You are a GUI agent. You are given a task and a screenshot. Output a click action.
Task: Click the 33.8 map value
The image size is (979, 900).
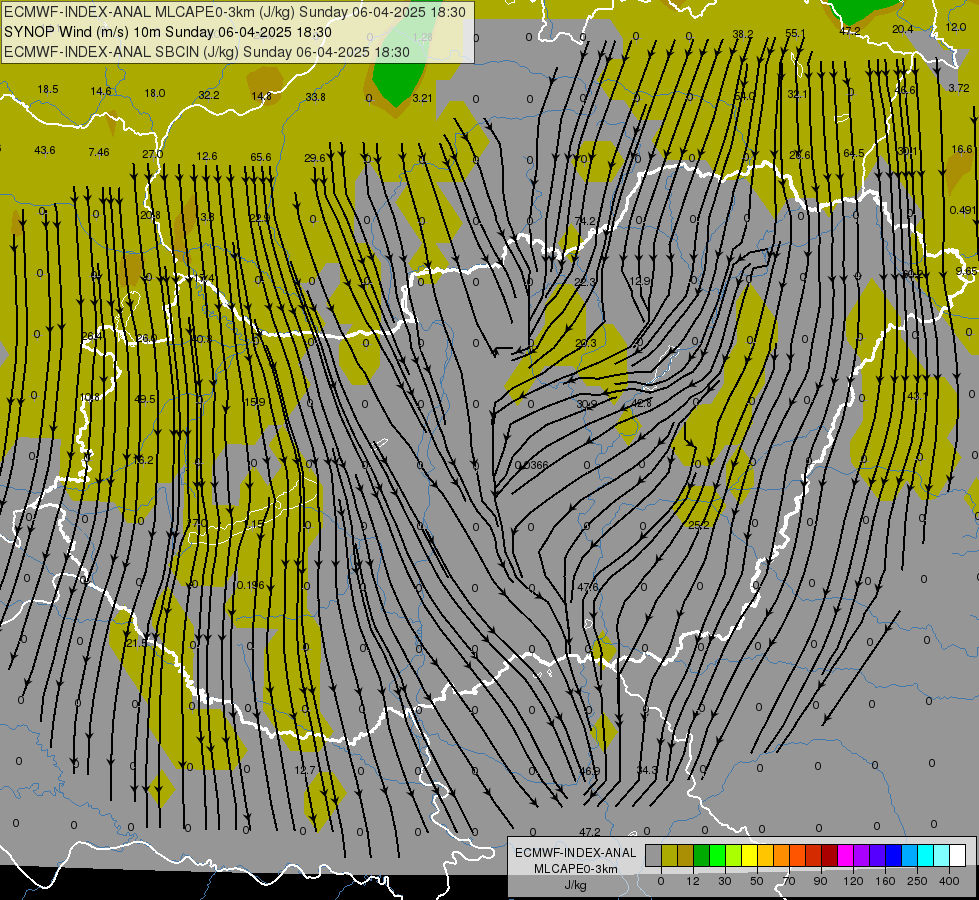pos(315,97)
